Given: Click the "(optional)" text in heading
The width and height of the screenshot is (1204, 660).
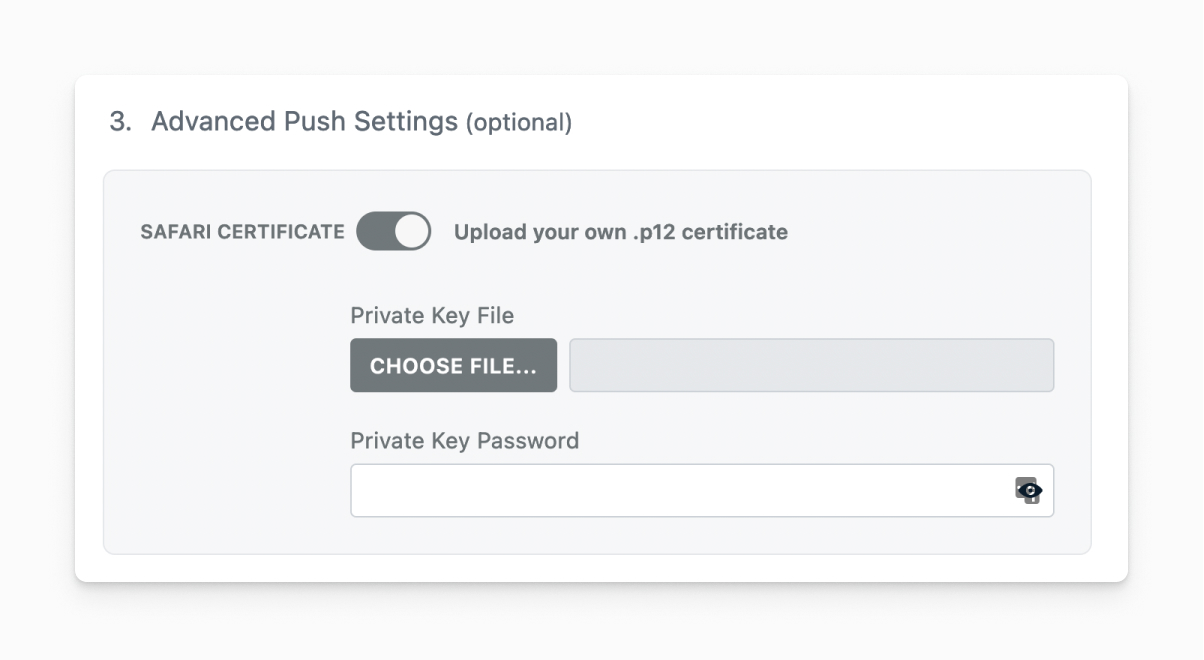Looking at the screenshot, I should (519, 123).
